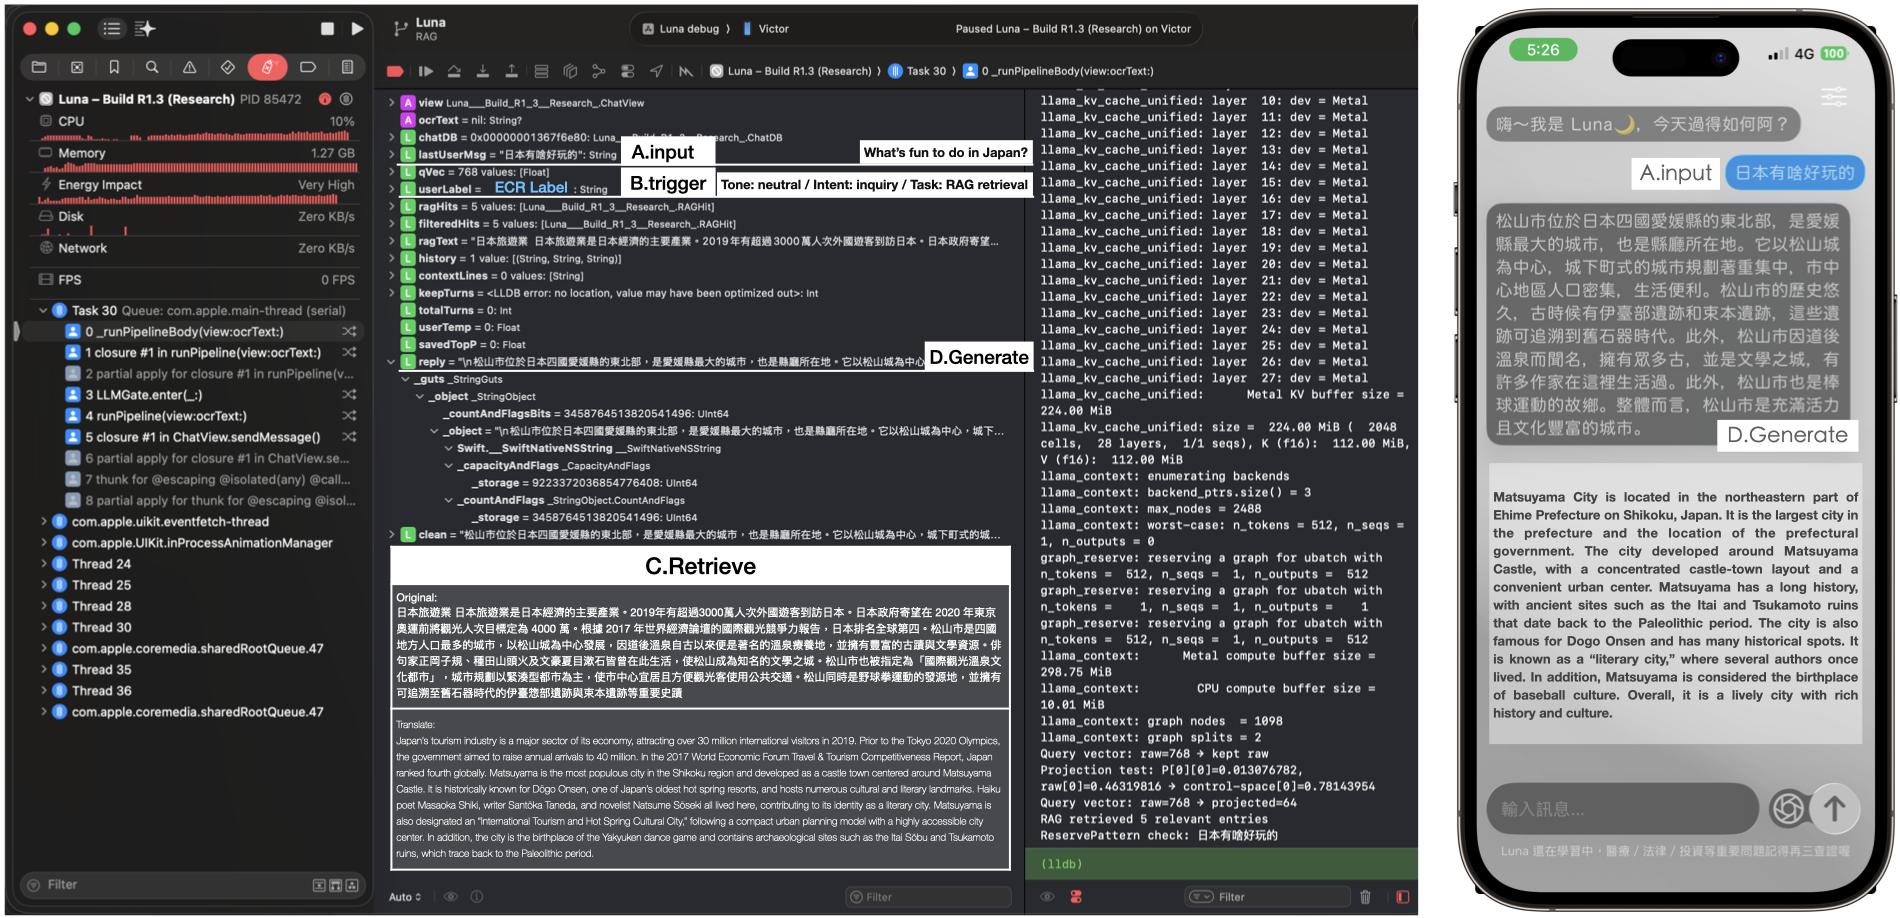1900x918 pixels.
Task: Open the issue navigator warning icon
Action: tap(190, 67)
